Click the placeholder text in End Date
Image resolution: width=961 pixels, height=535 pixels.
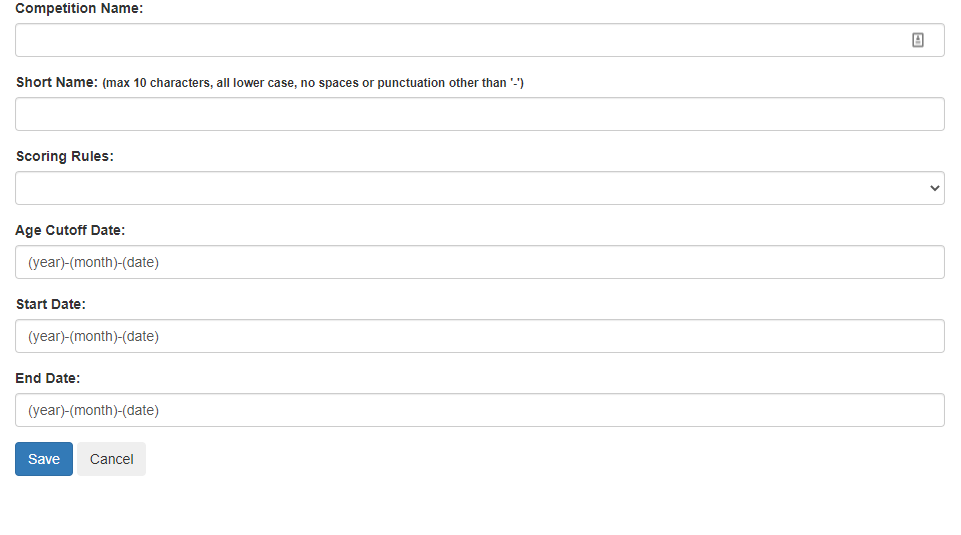(x=93, y=411)
